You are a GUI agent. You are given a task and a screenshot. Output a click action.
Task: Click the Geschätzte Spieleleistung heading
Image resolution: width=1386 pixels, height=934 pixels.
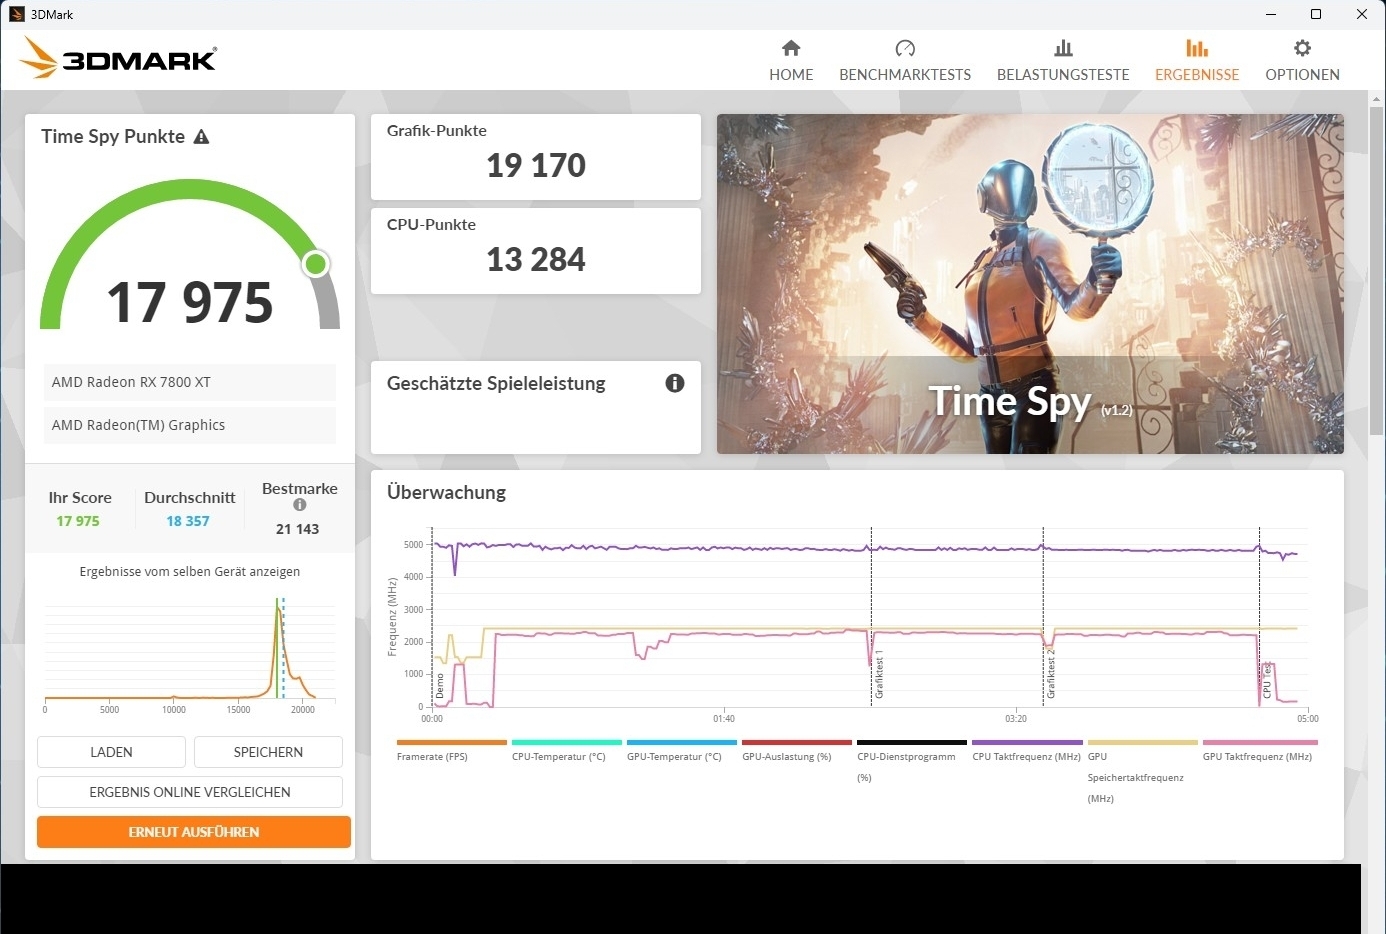[x=496, y=384]
